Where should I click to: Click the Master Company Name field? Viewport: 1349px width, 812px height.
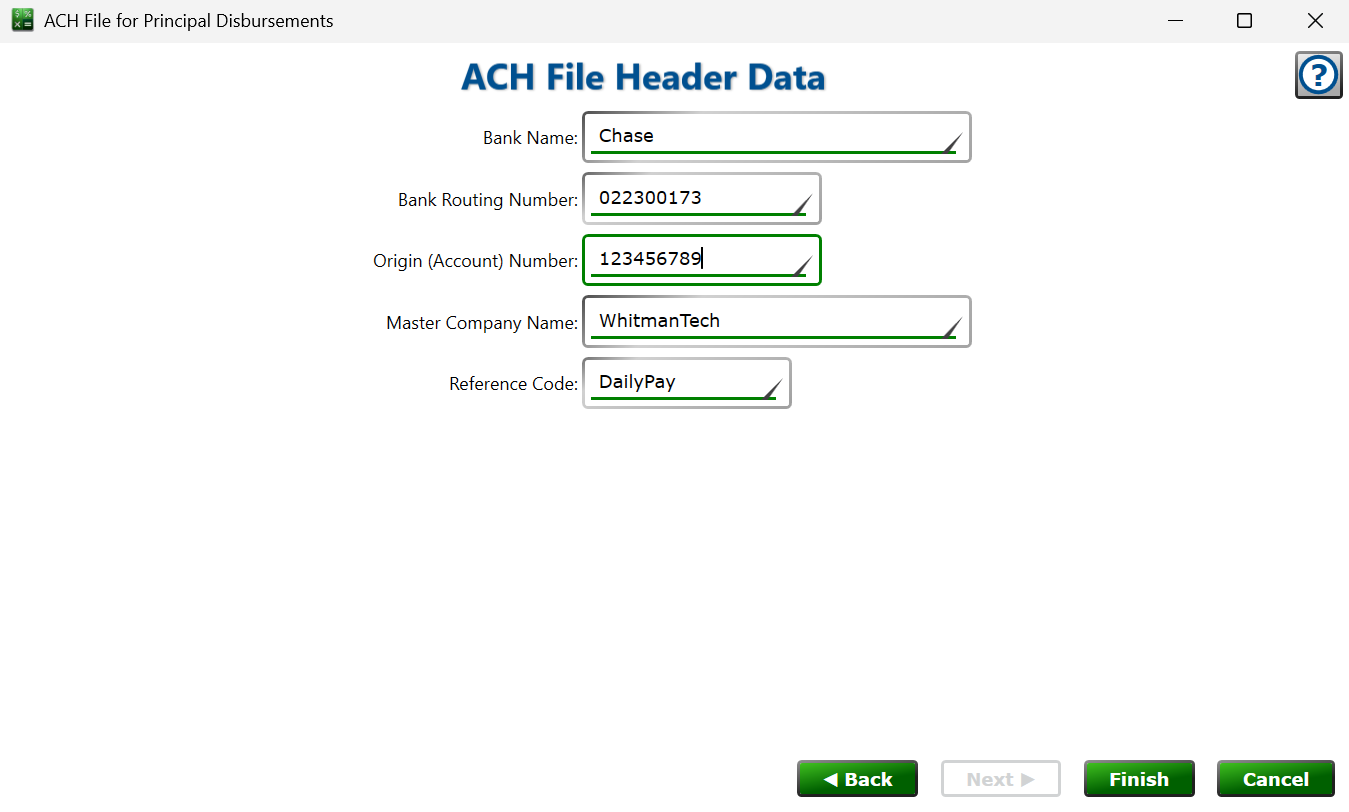click(x=777, y=322)
